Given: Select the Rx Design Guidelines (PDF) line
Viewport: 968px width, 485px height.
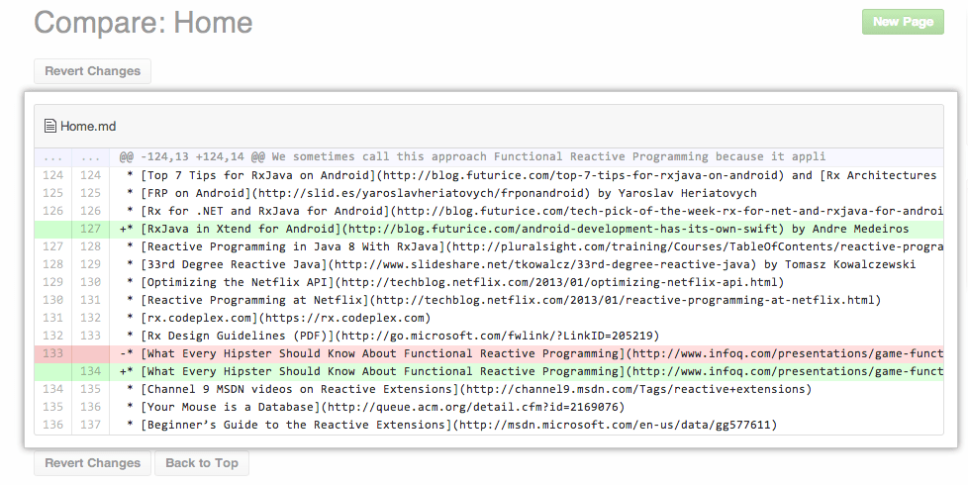Looking at the screenshot, I should click(x=489, y=336).
